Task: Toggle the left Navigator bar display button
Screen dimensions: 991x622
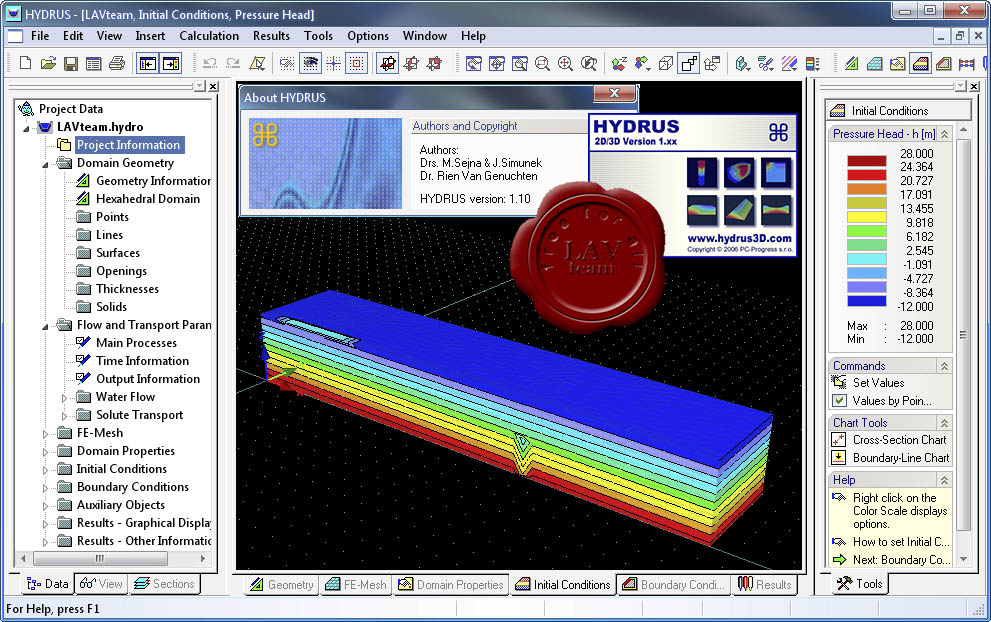Action: click(x=148, y=63)
